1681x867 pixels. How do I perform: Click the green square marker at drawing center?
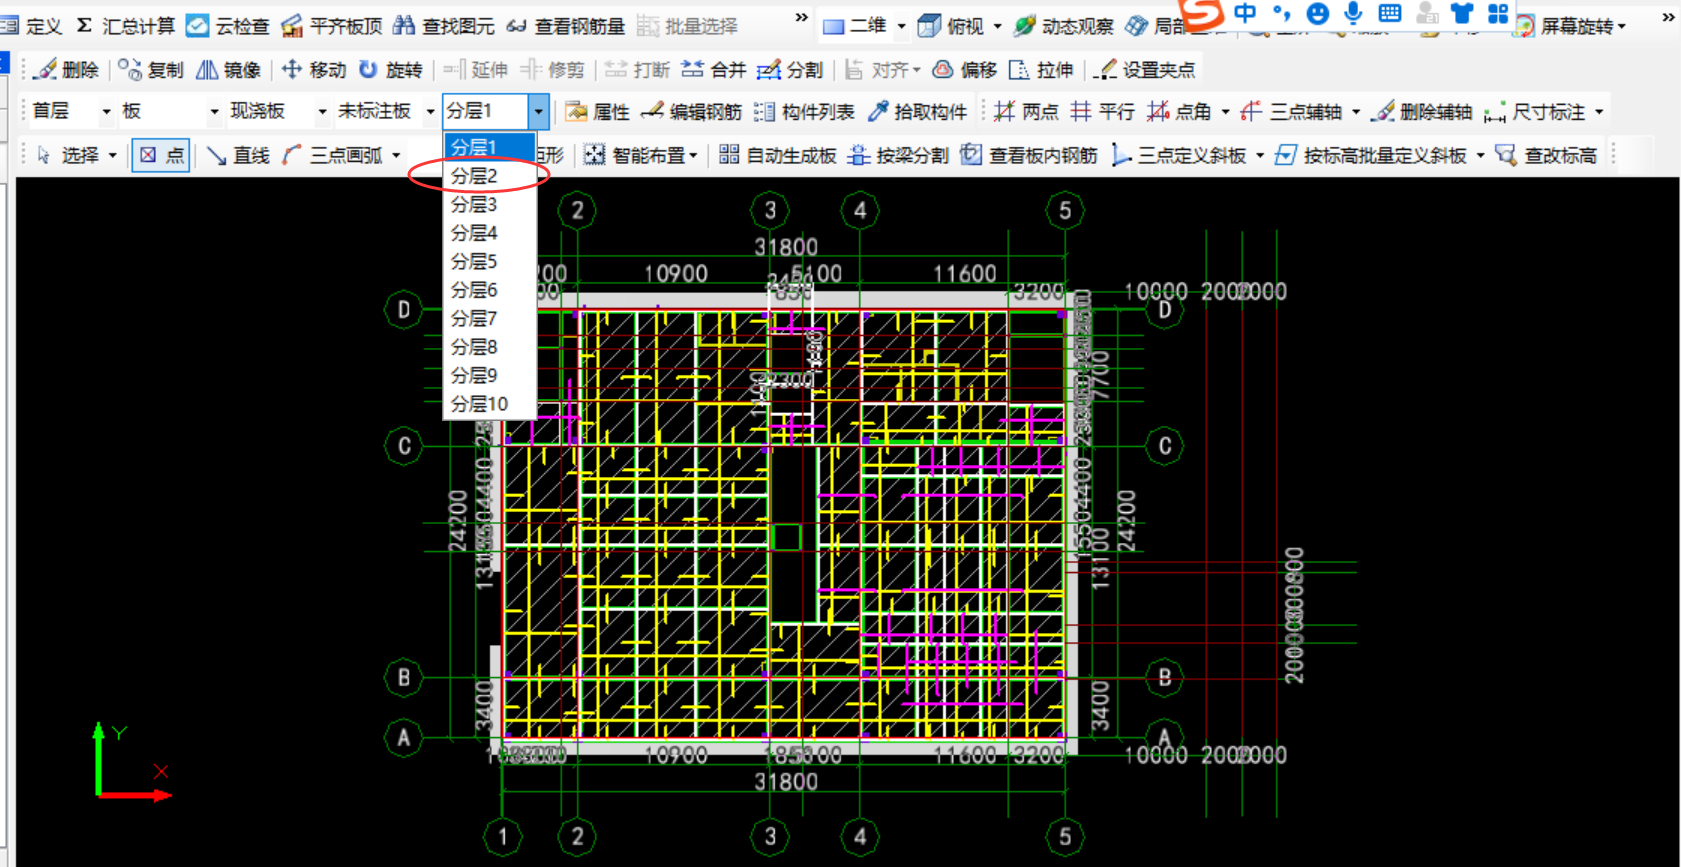(x=787, y=537)
